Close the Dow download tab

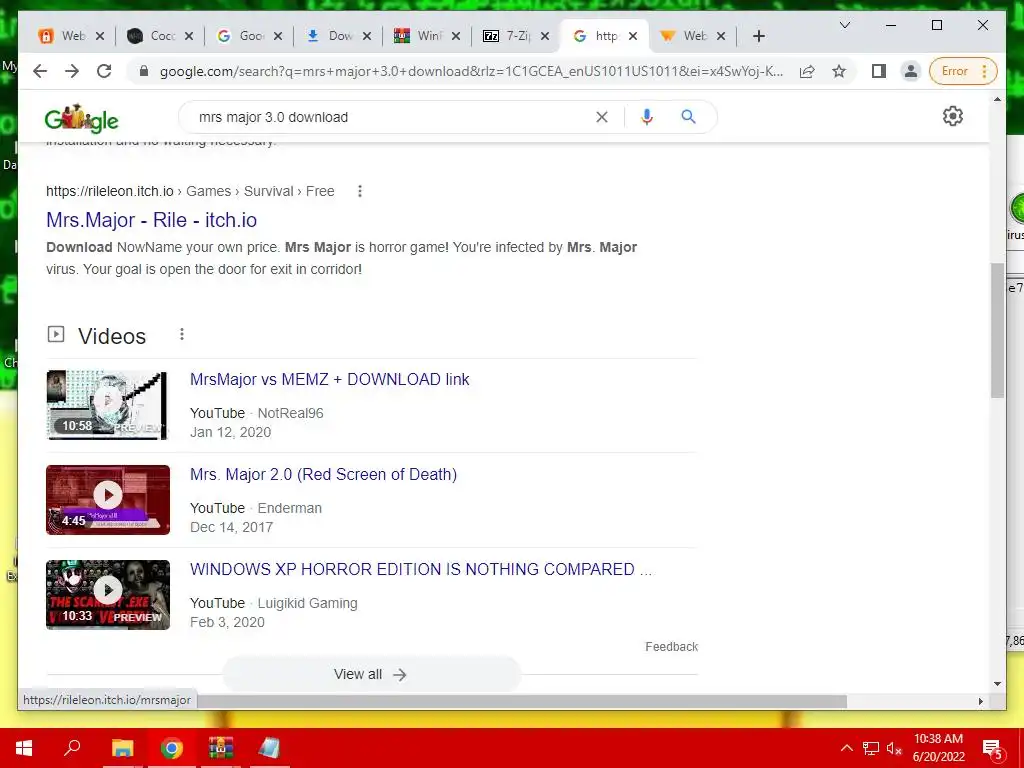tap(367, 37)
